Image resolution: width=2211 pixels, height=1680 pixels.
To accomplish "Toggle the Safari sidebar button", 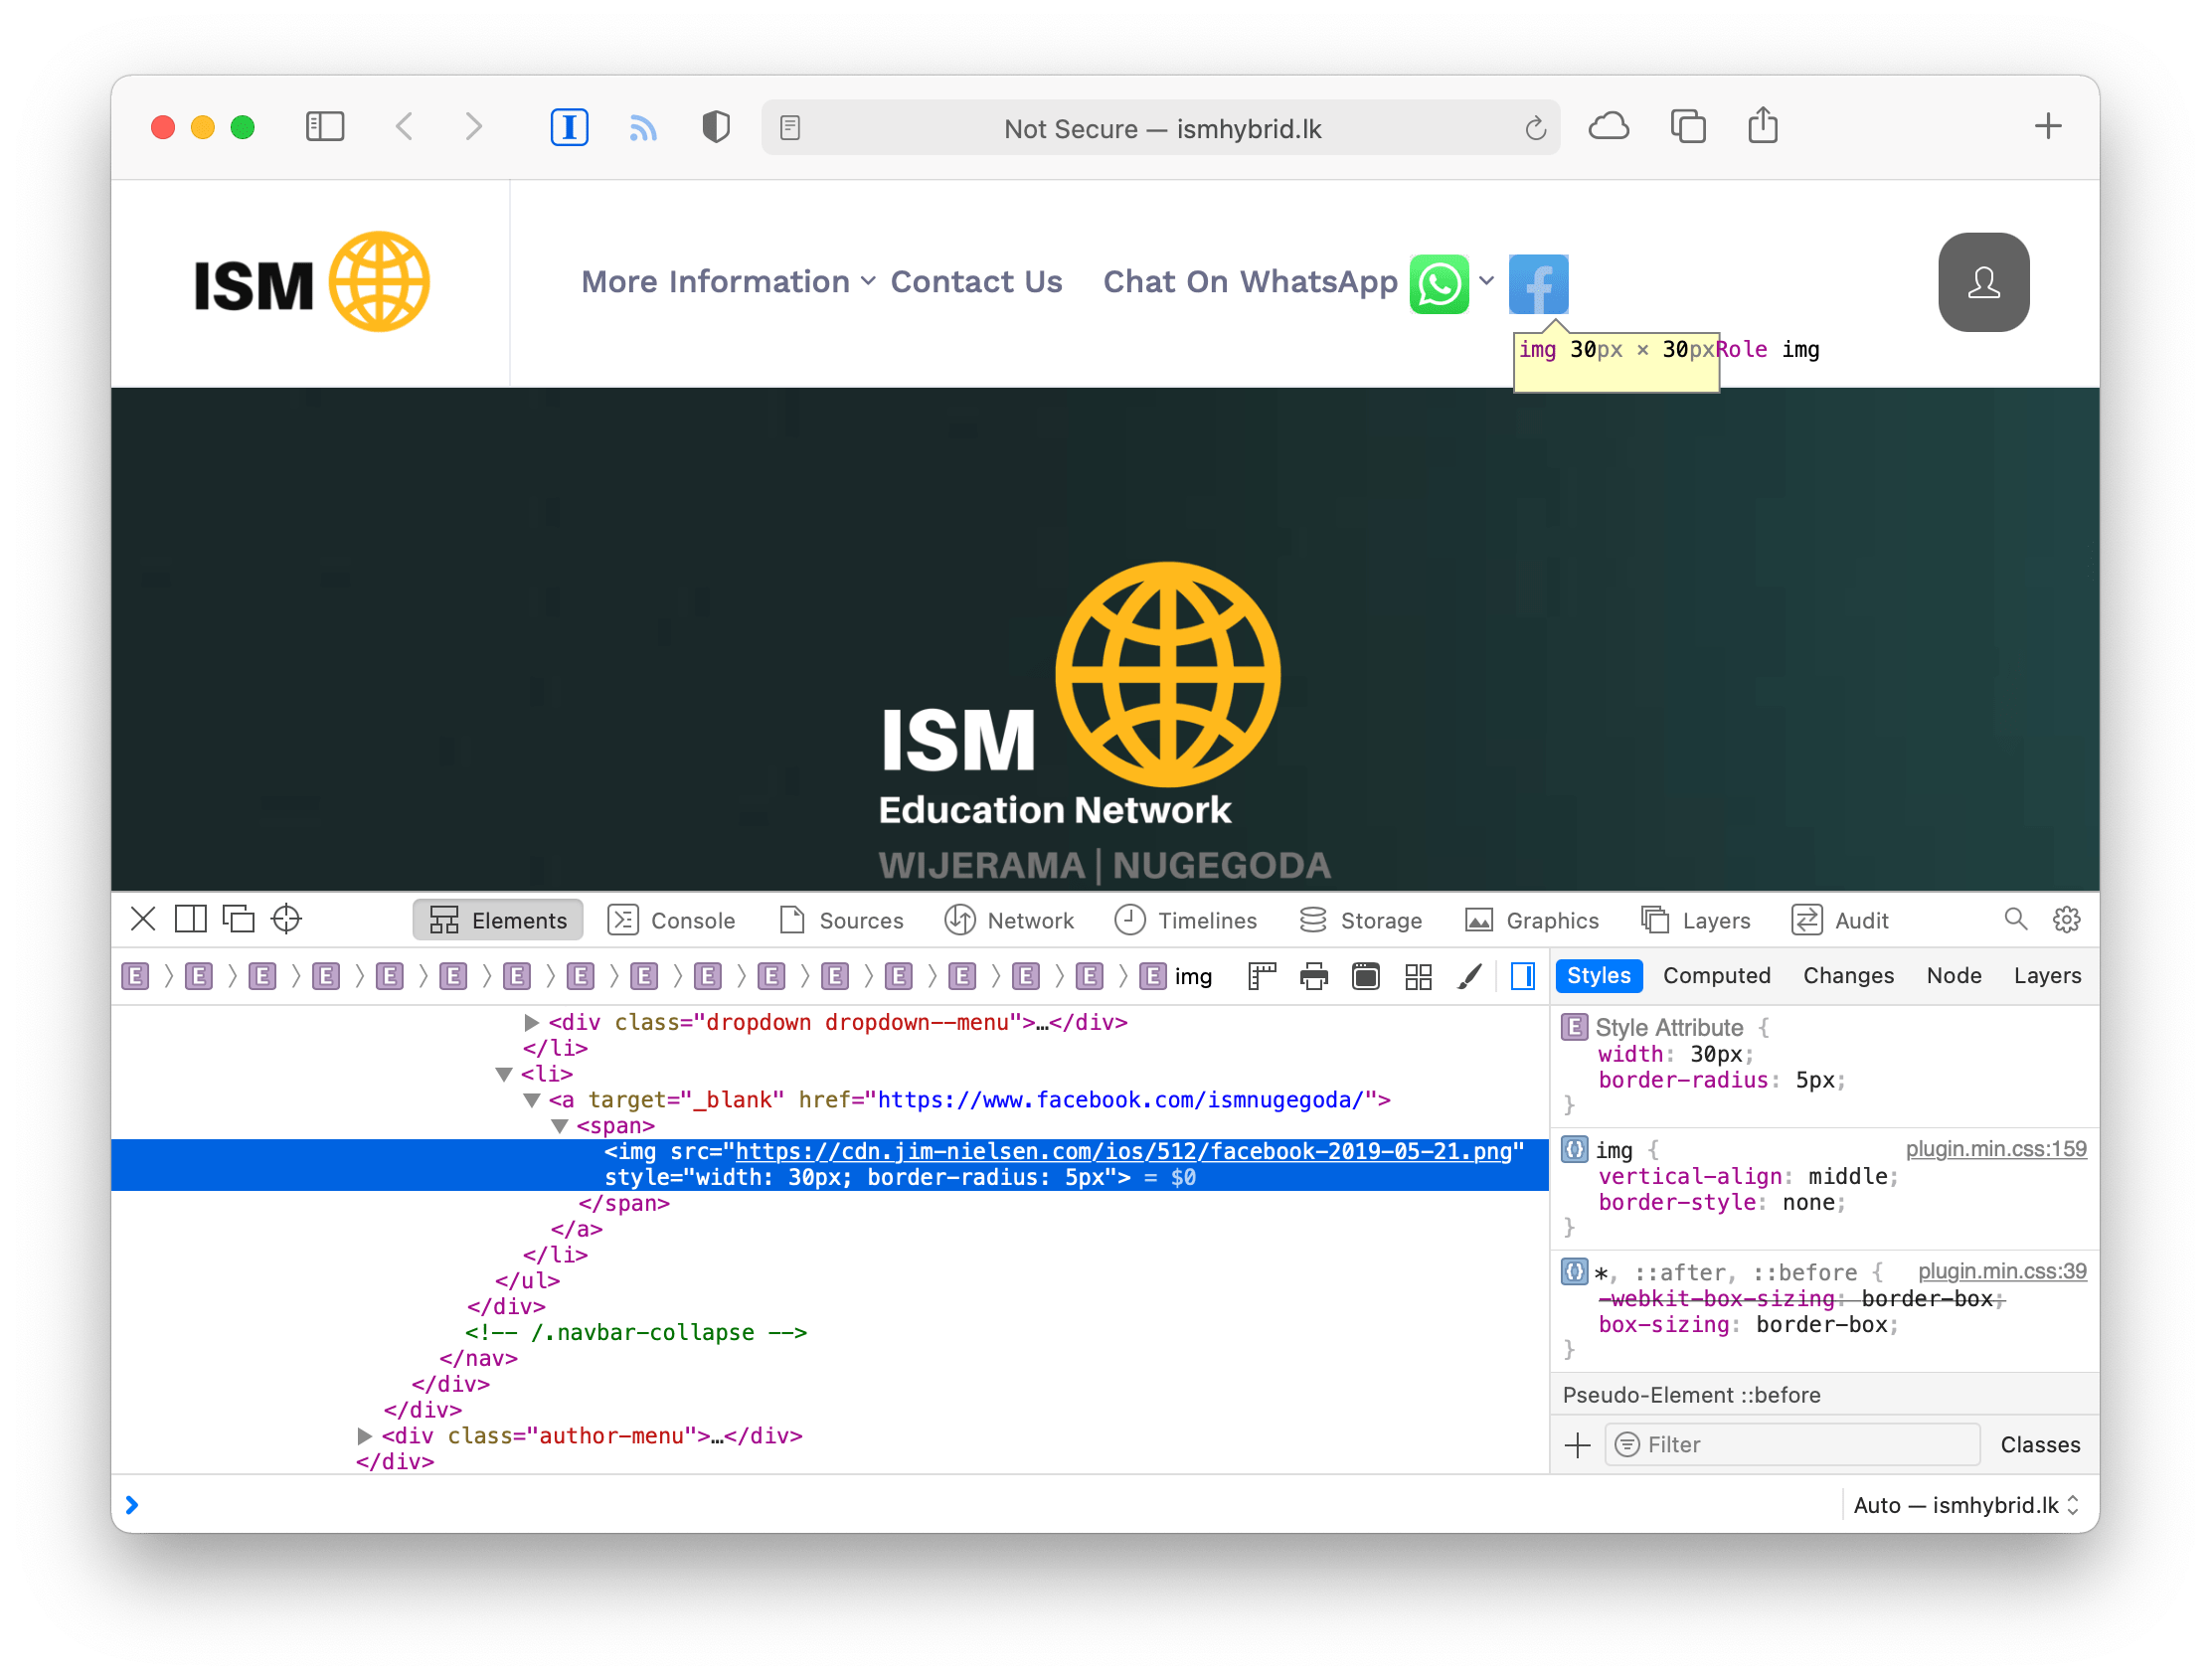I will (x=325, y=127).
